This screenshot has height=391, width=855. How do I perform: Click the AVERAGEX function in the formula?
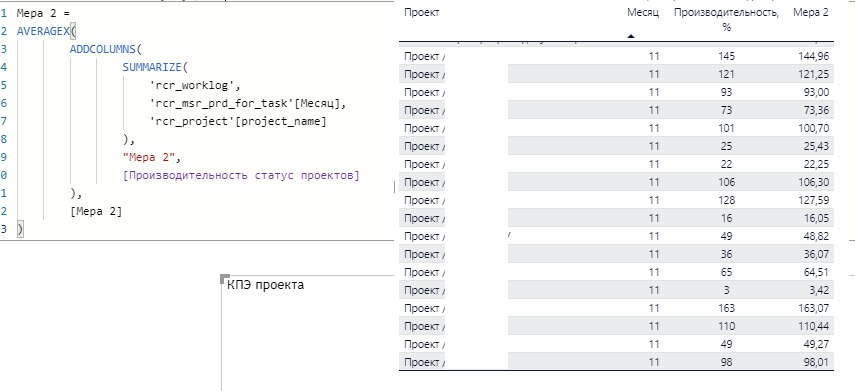43,31
